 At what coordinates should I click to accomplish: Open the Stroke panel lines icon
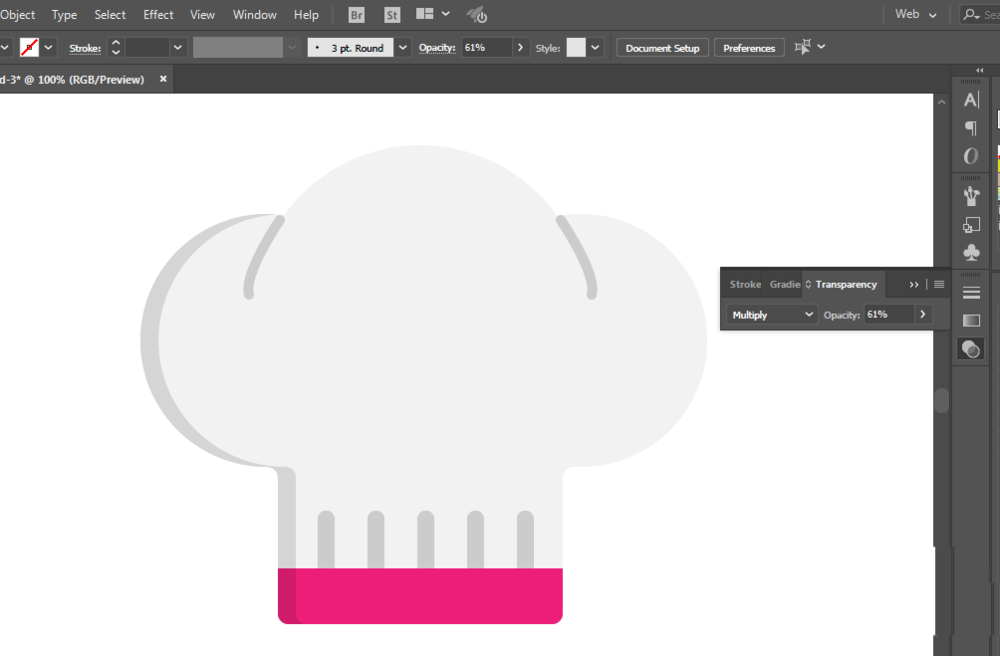pyautogui.click(x=971, y=293)
